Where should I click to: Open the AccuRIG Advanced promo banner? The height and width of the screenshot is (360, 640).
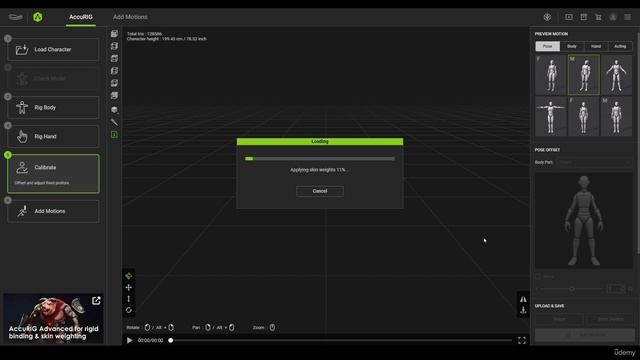[53, 318]
